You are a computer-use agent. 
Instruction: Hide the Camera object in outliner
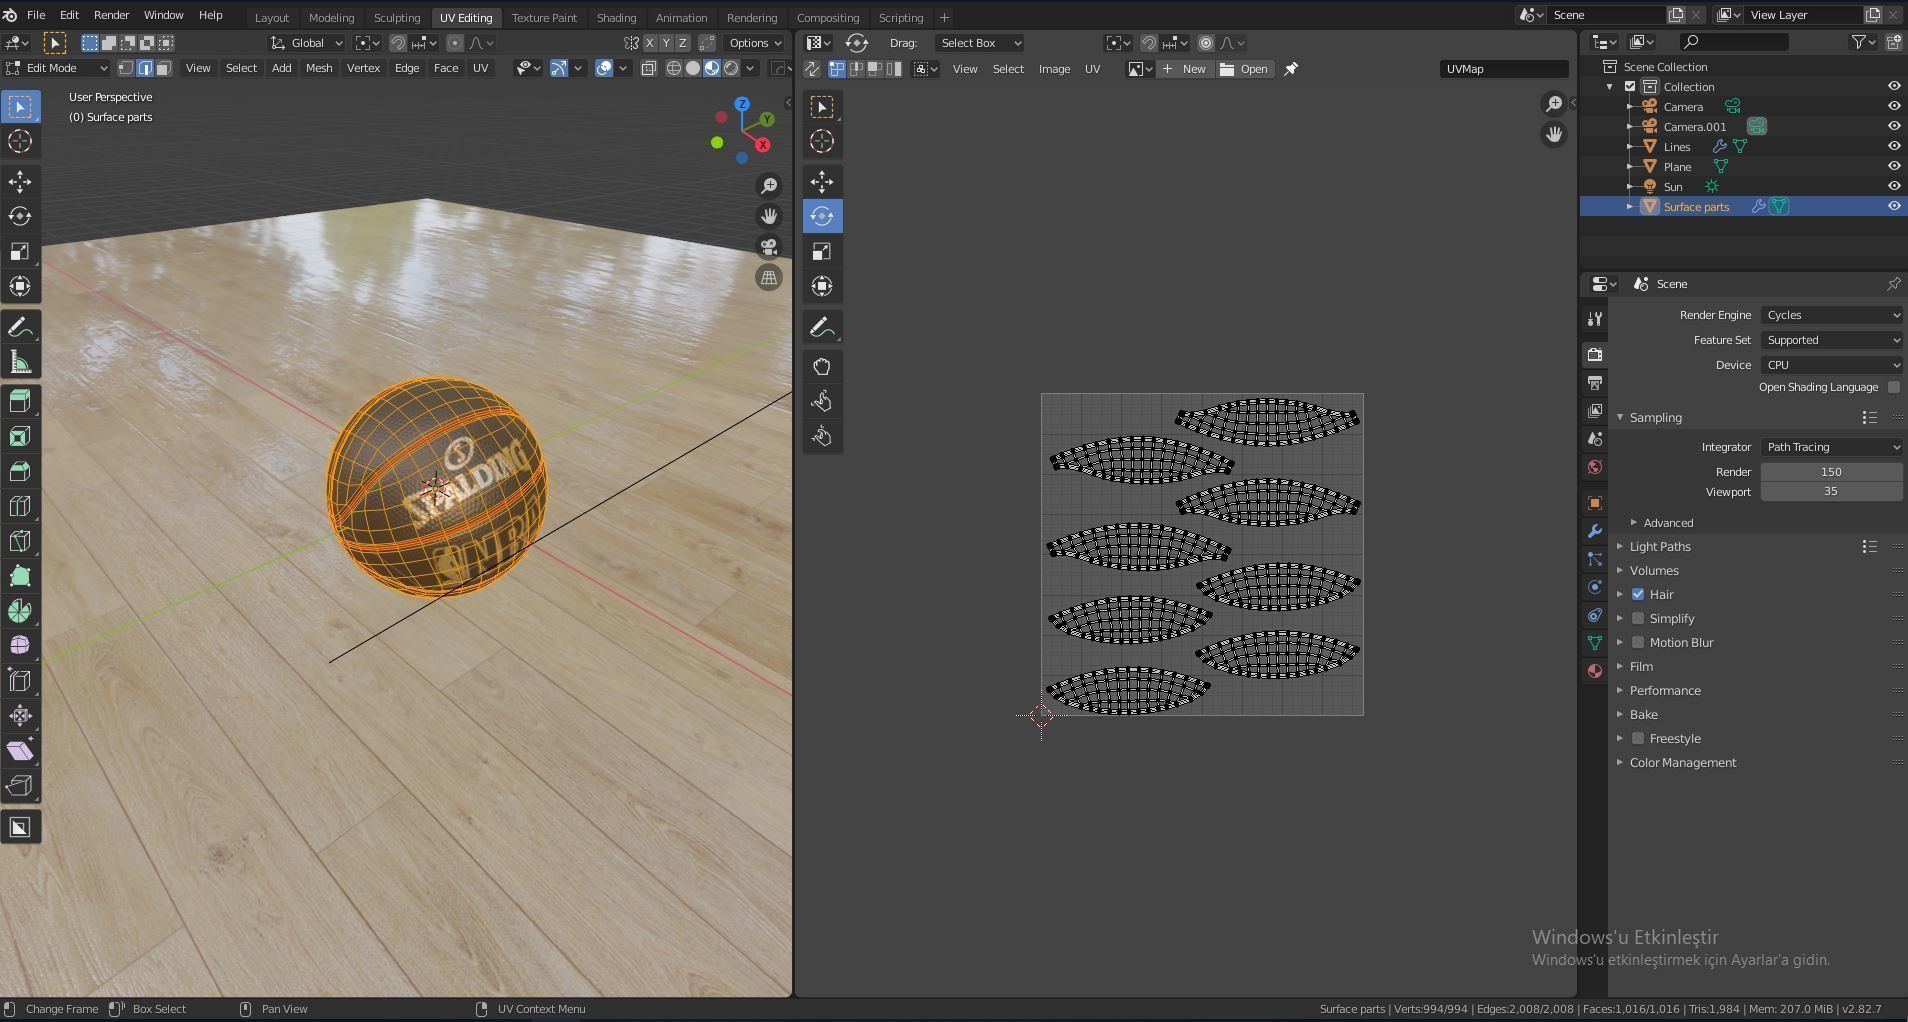(x=1894, y=106)
